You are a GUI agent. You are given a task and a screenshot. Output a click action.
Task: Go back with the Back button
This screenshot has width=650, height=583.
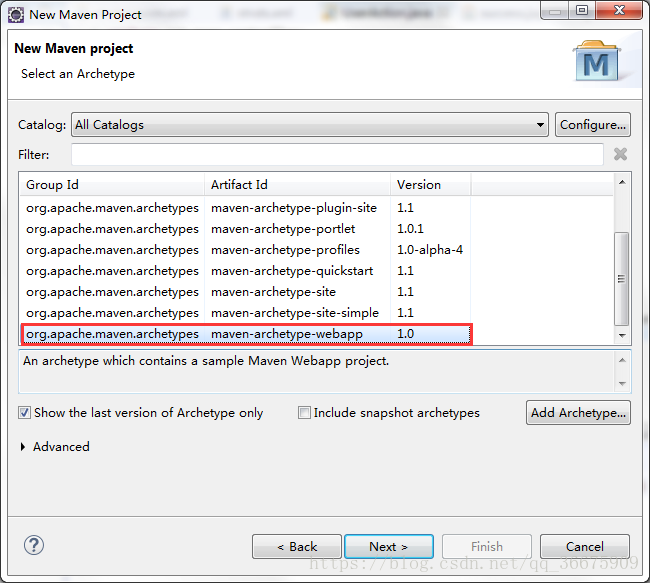point(297,547)
